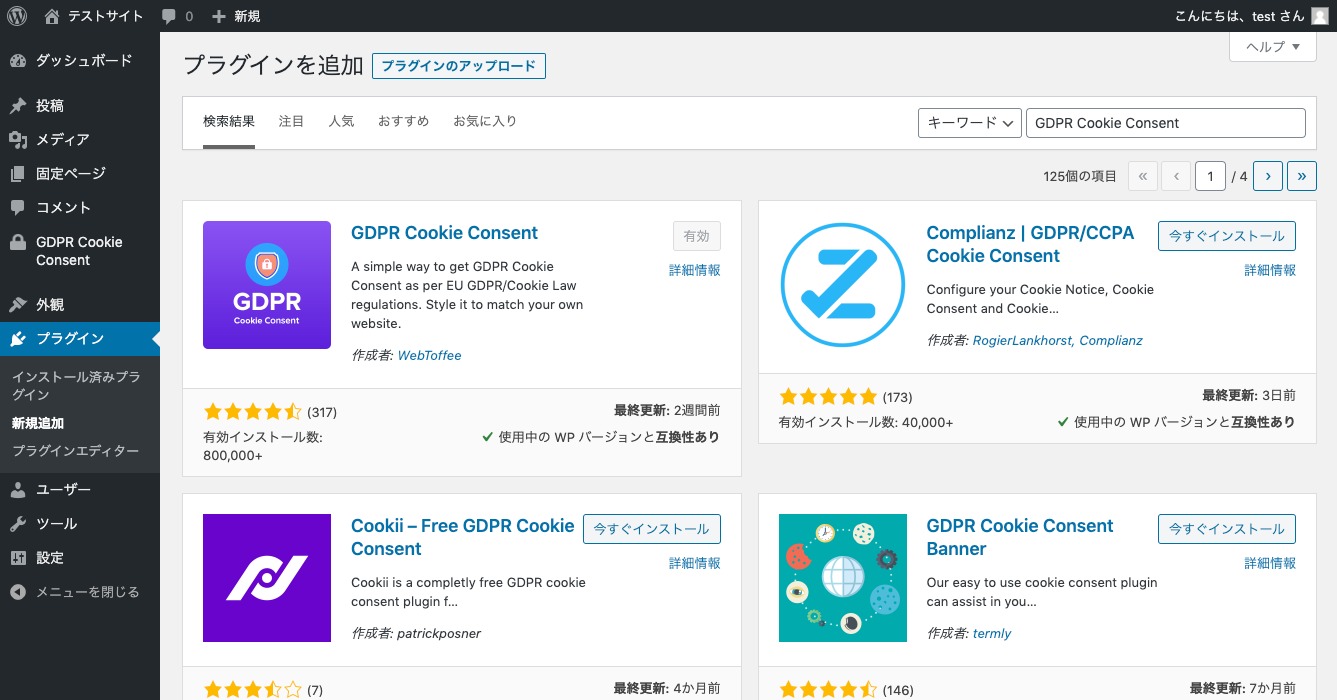Open Cookii purple logo thumbnail
Image resolution: width=1337 pixels, height=700 pixels.
click(x=267, y=578)
